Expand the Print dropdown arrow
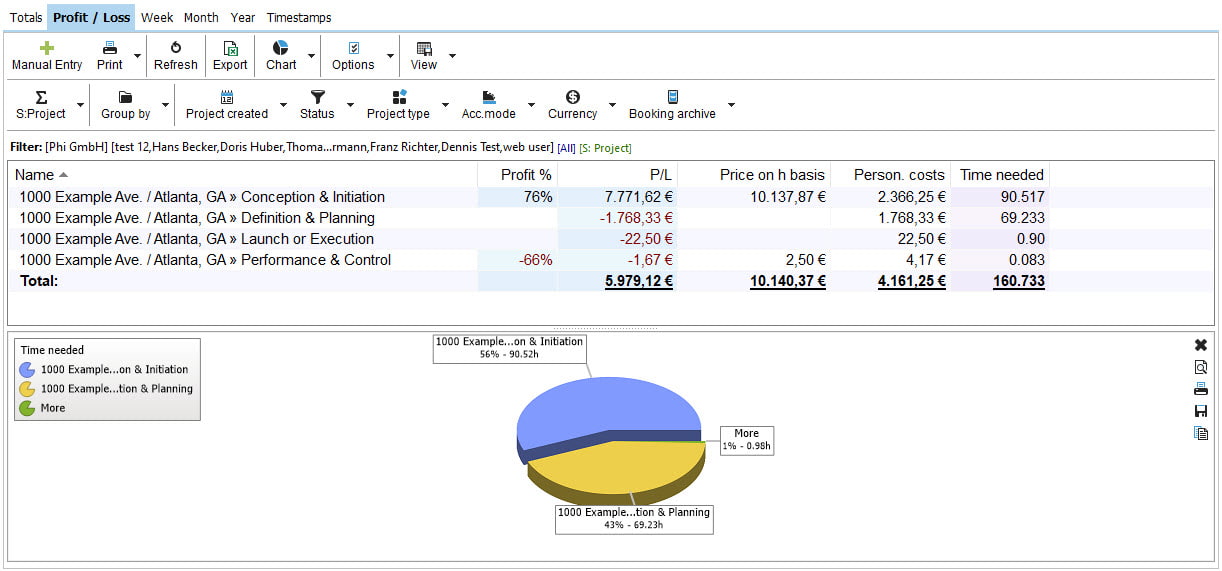 tap(137, 56)
